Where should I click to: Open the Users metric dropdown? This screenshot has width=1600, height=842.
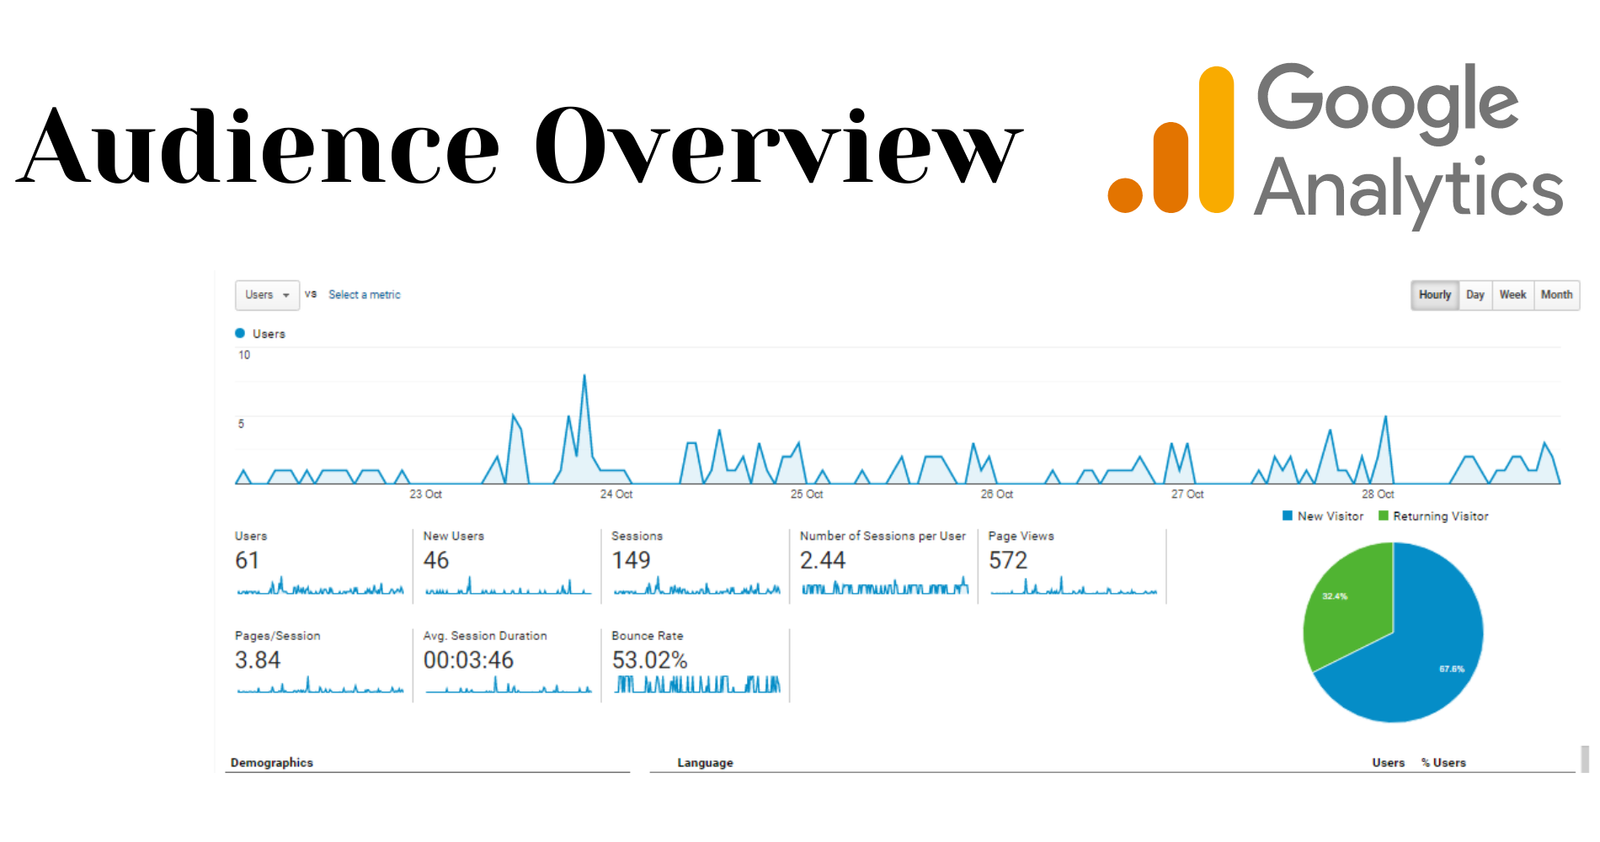pos(267,295)
